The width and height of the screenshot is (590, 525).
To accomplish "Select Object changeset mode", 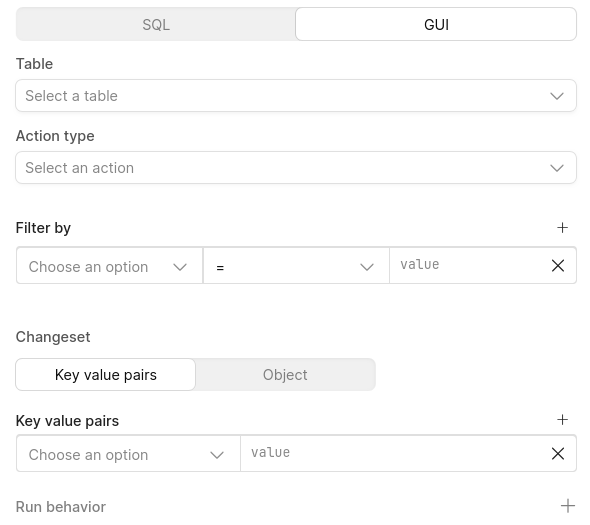I will coord(285,375).
